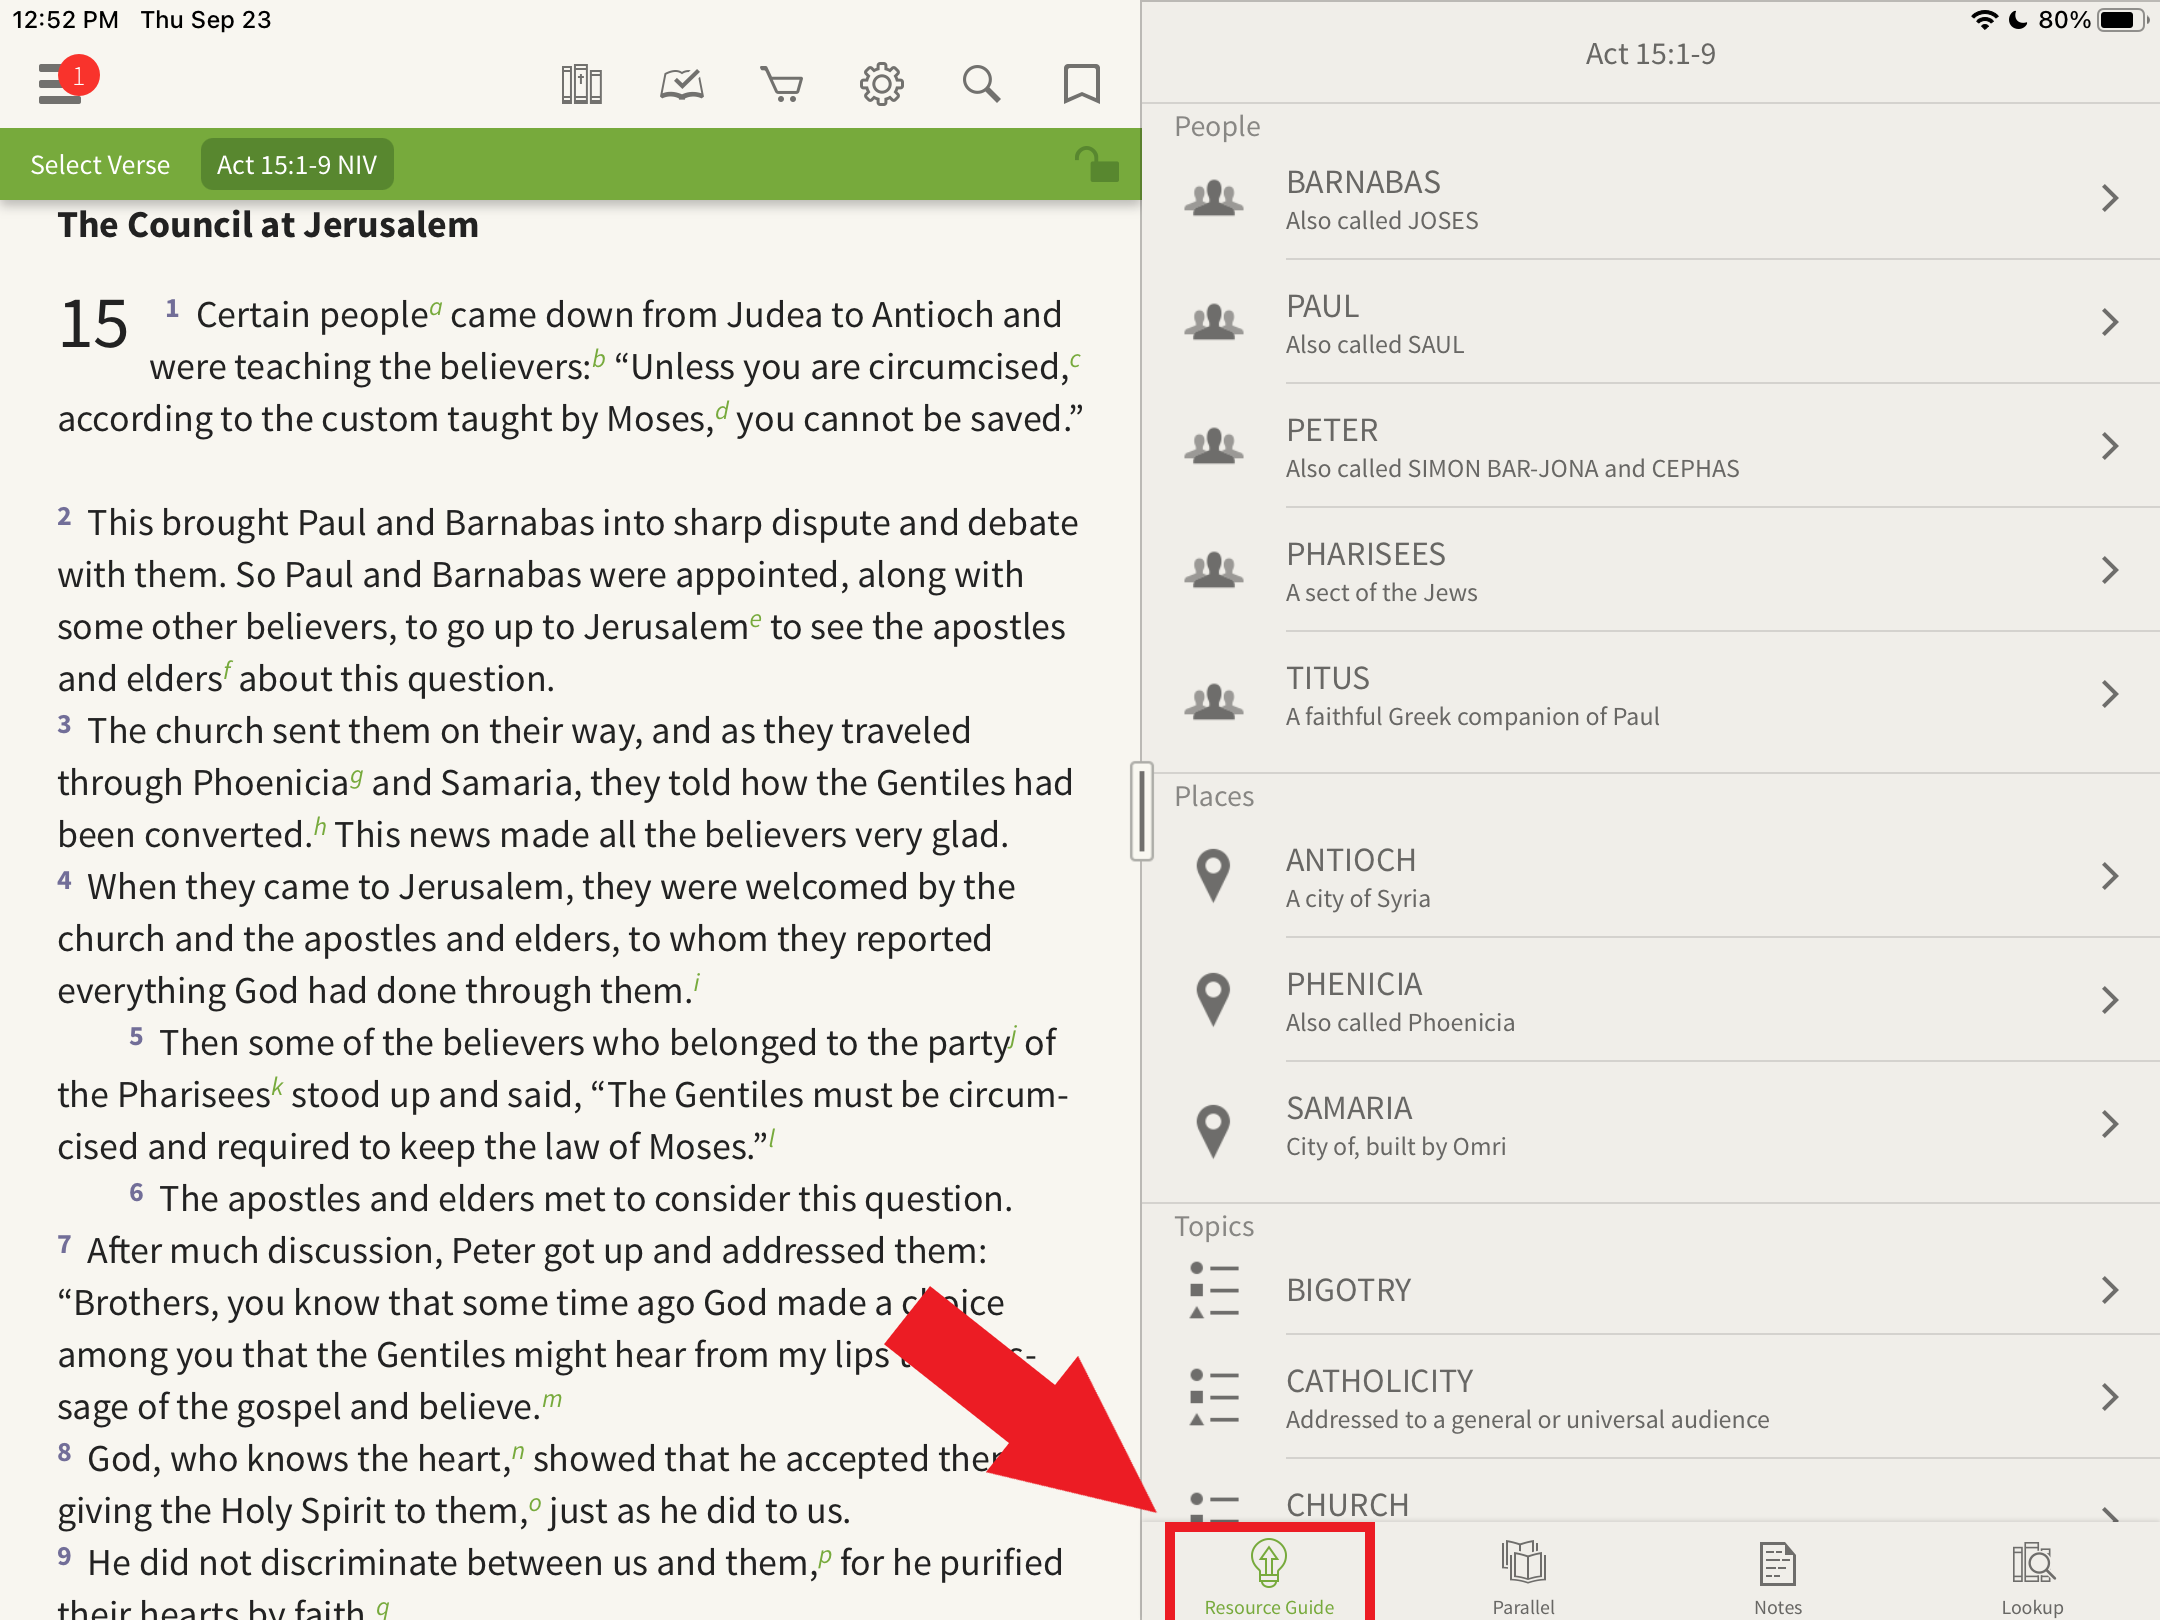Tap footnote e after 'Jerusalem'
The width and height of the screenshot is (2160, 1620).
click(756, 619)
